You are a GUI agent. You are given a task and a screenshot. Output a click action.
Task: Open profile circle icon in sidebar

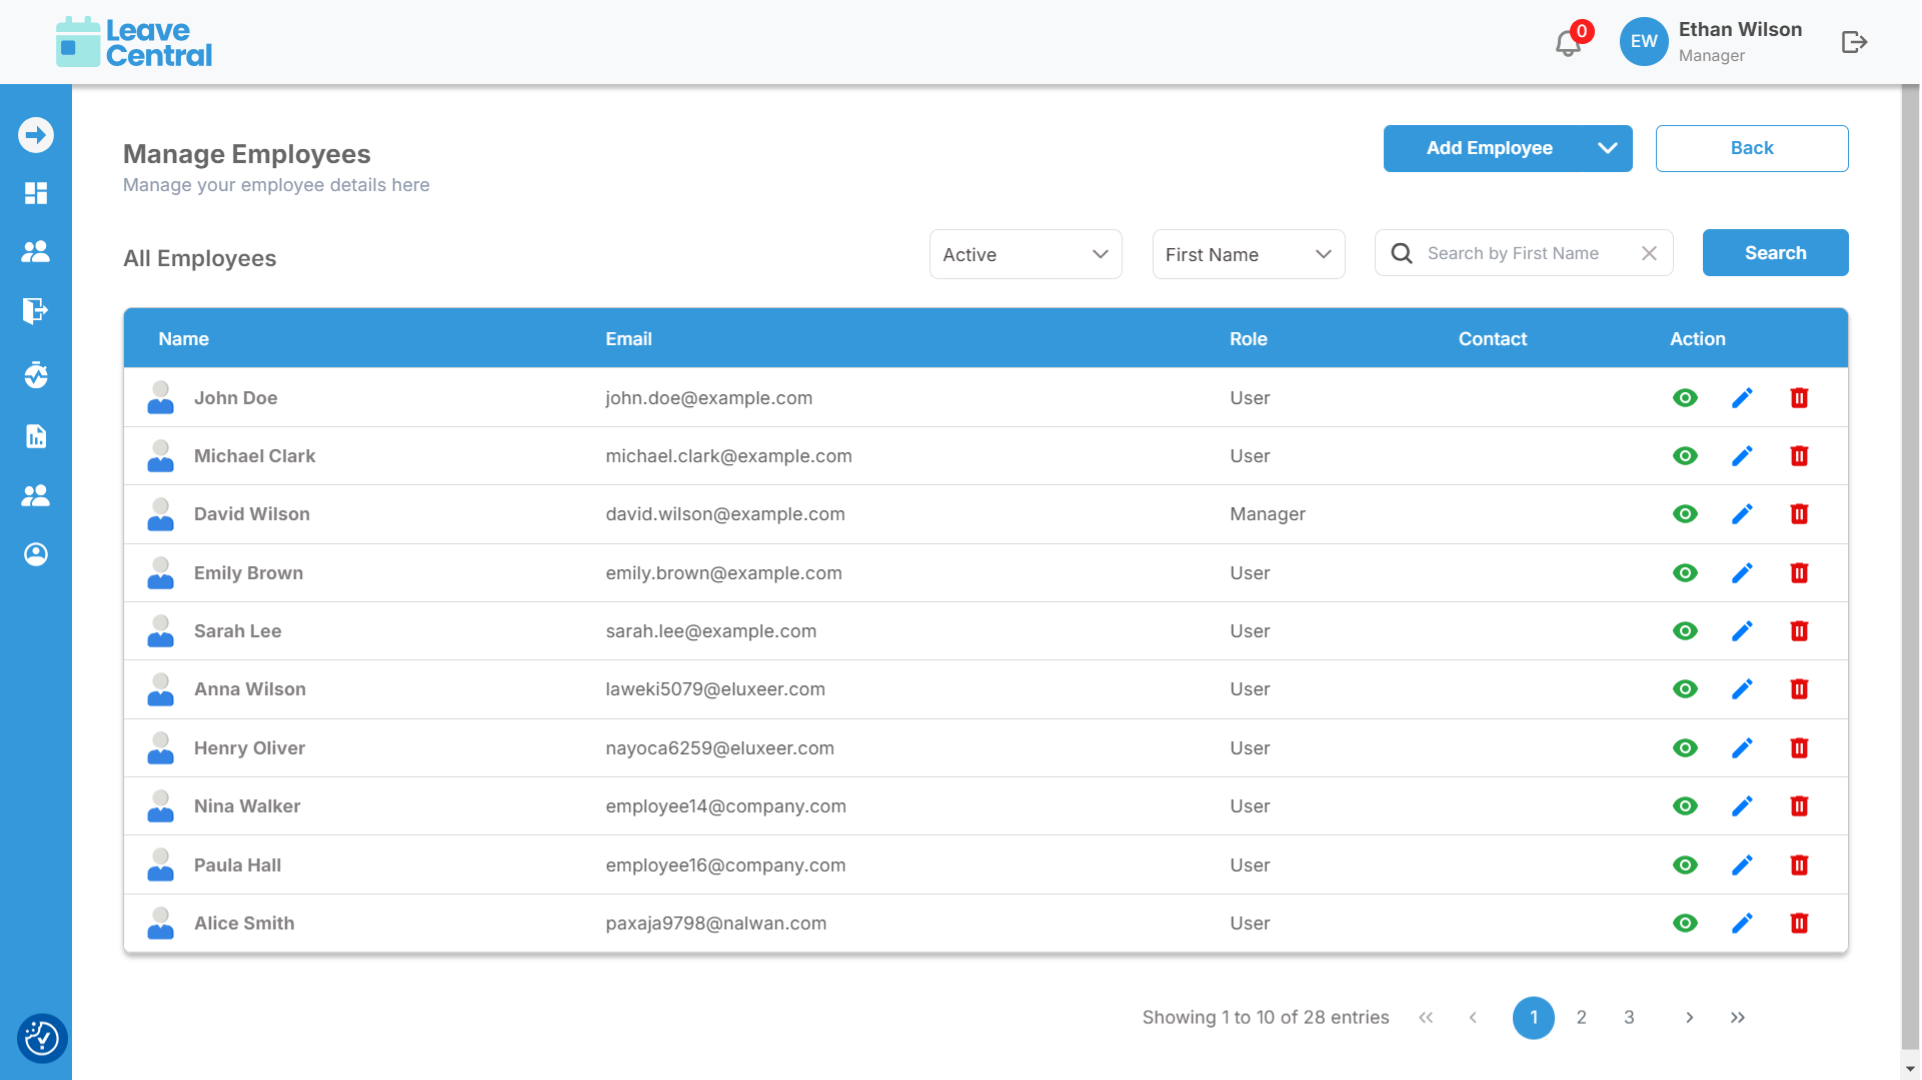(x=36, y=554)
